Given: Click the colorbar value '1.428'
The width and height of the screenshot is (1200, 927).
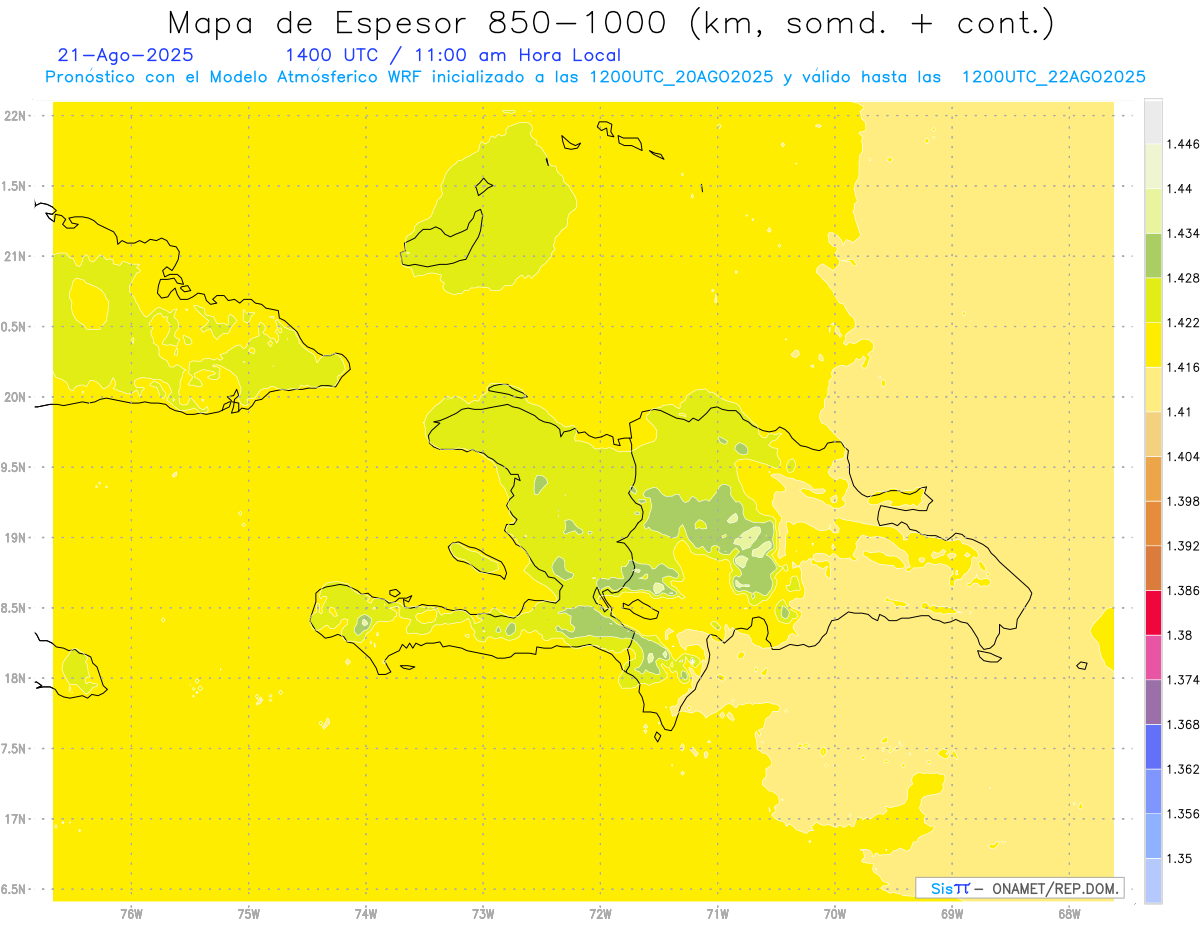Looking at the screenshot, I should (1185, 278).
